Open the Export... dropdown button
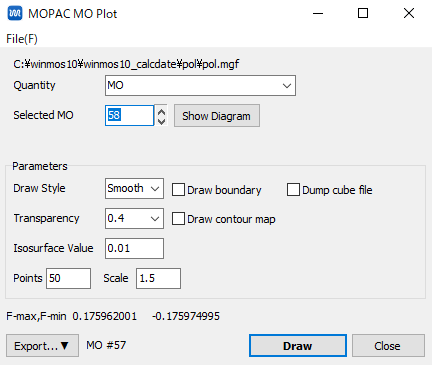Image resolution: width=432 pixels, height=365 pixels. (x=42, y=346)
